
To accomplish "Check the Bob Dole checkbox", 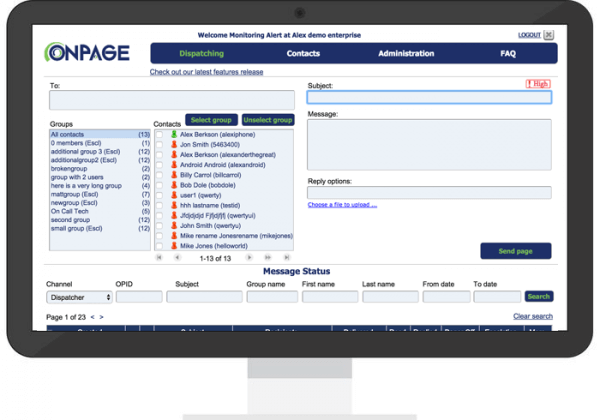I will pos(159,185).
